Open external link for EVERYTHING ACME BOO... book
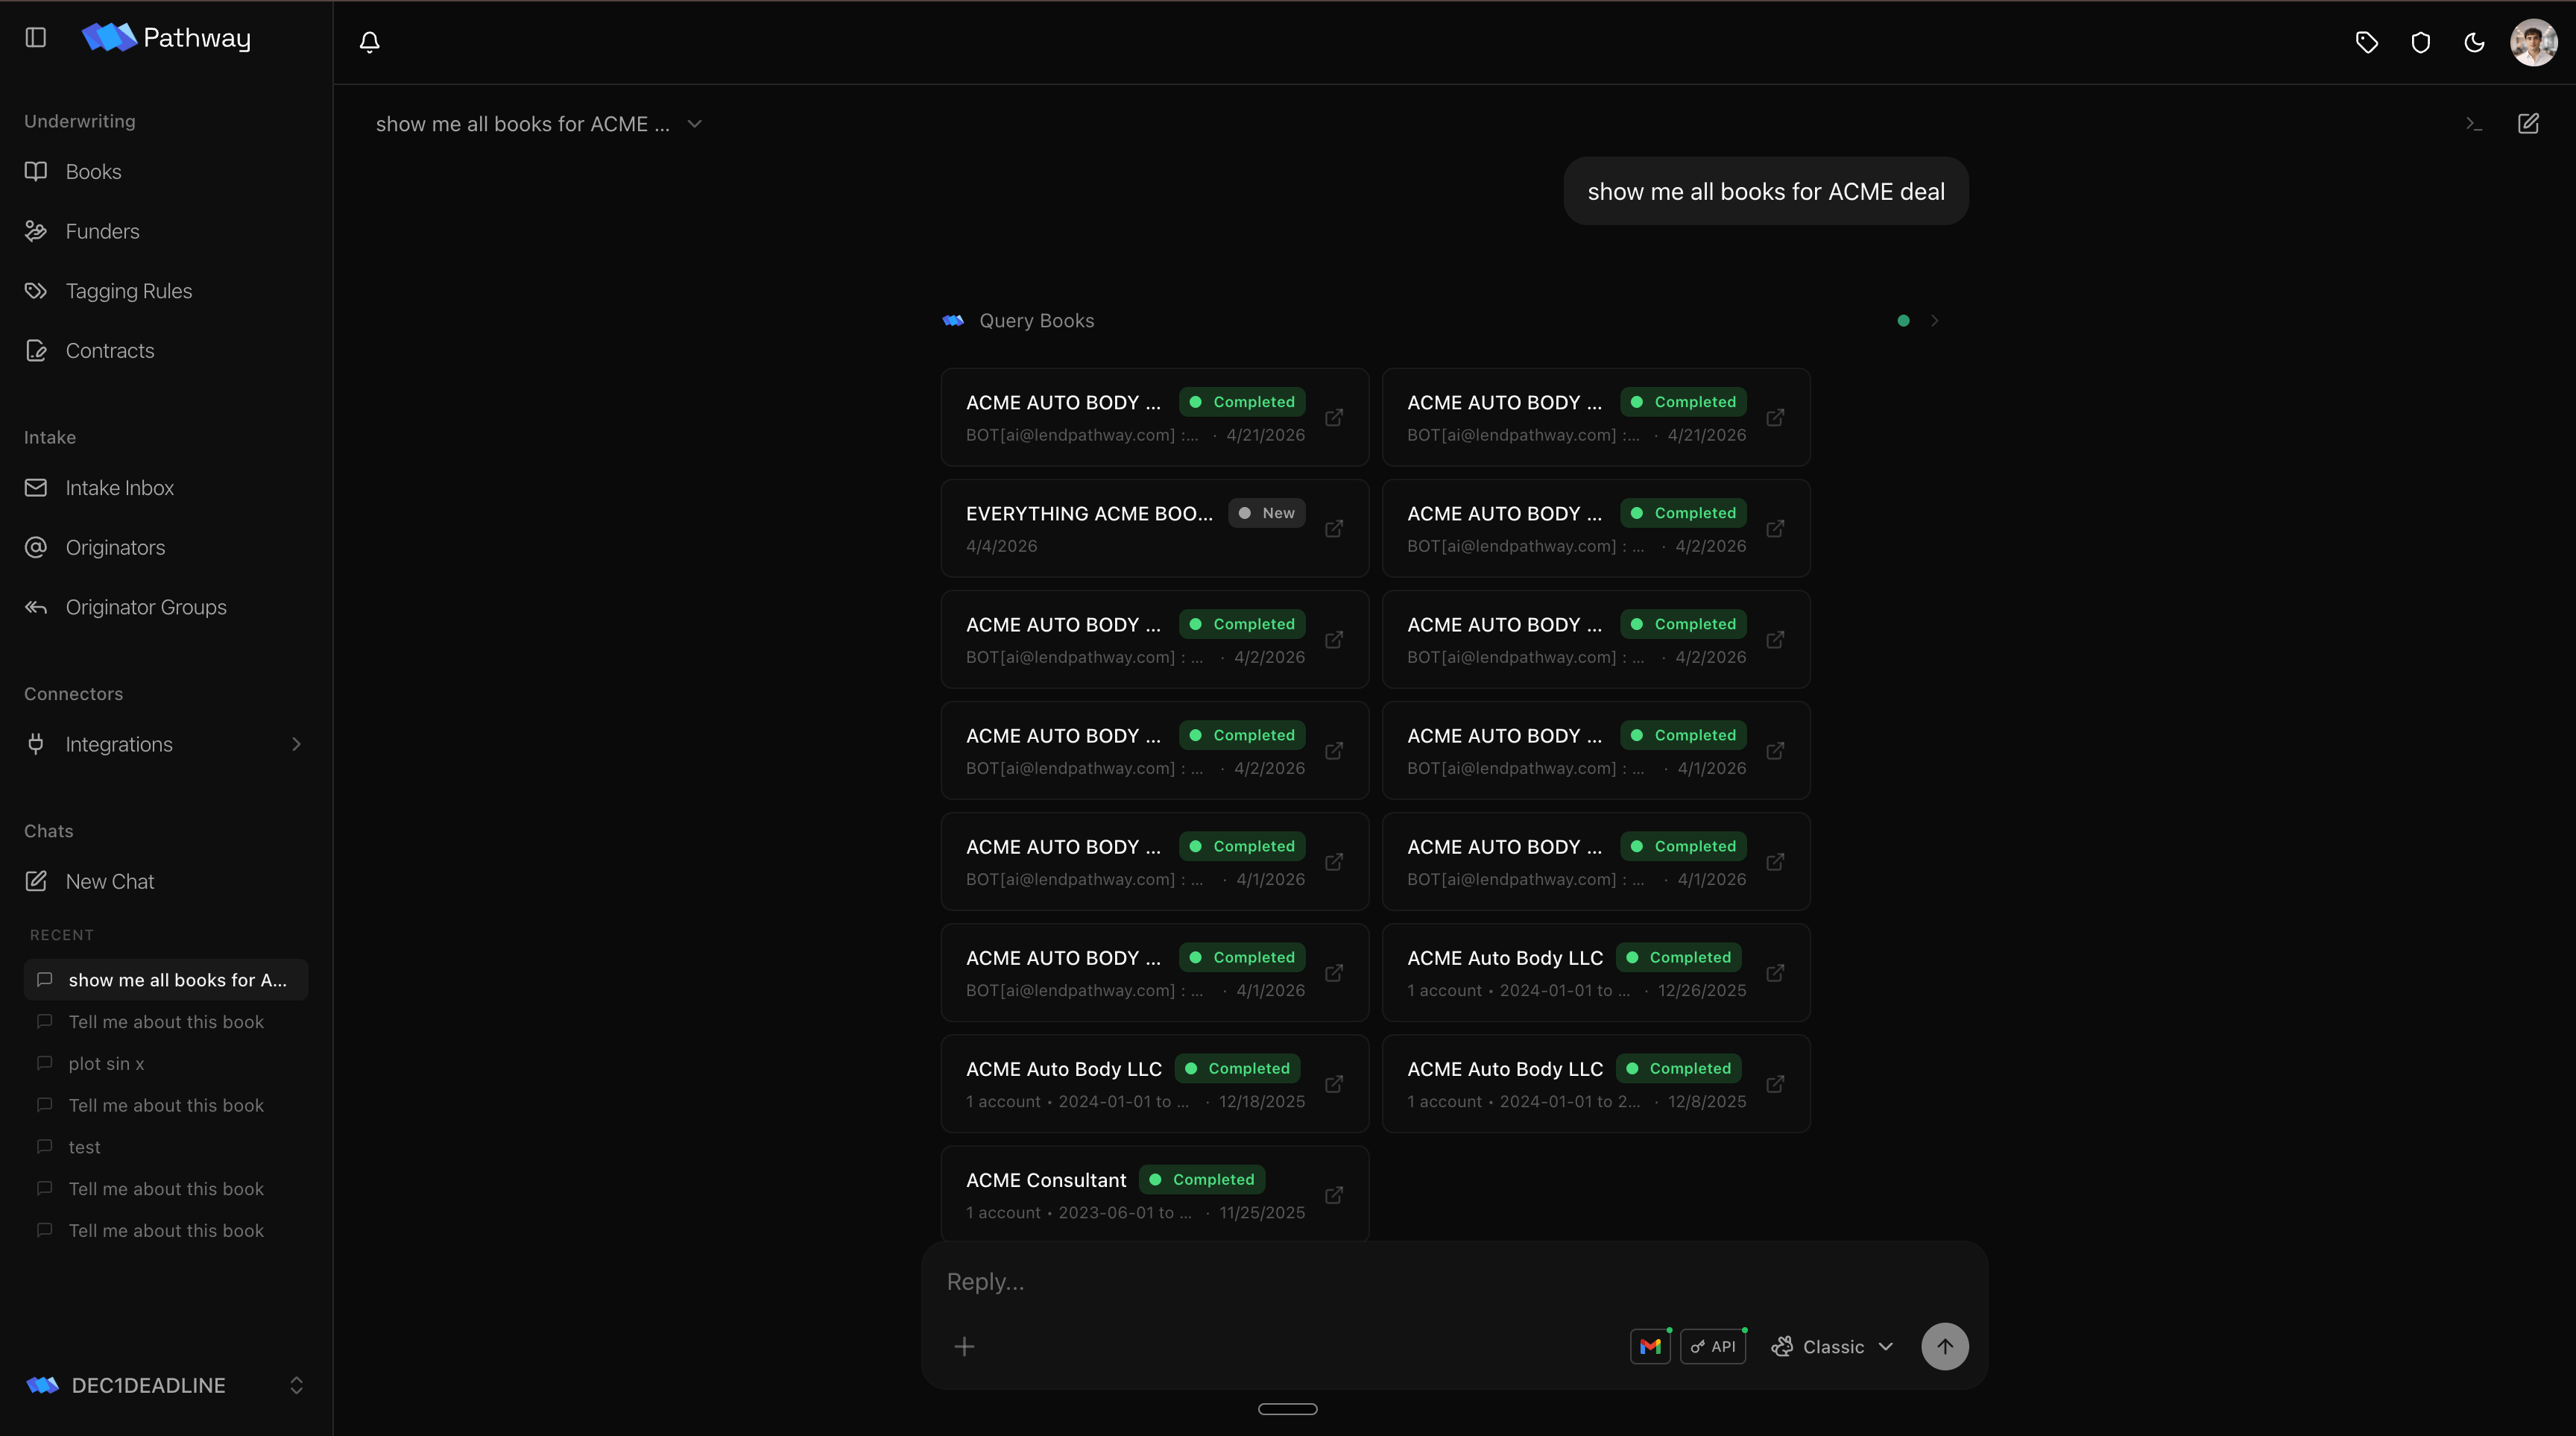The image size is (2576, 1436). tap(1334, 529)
